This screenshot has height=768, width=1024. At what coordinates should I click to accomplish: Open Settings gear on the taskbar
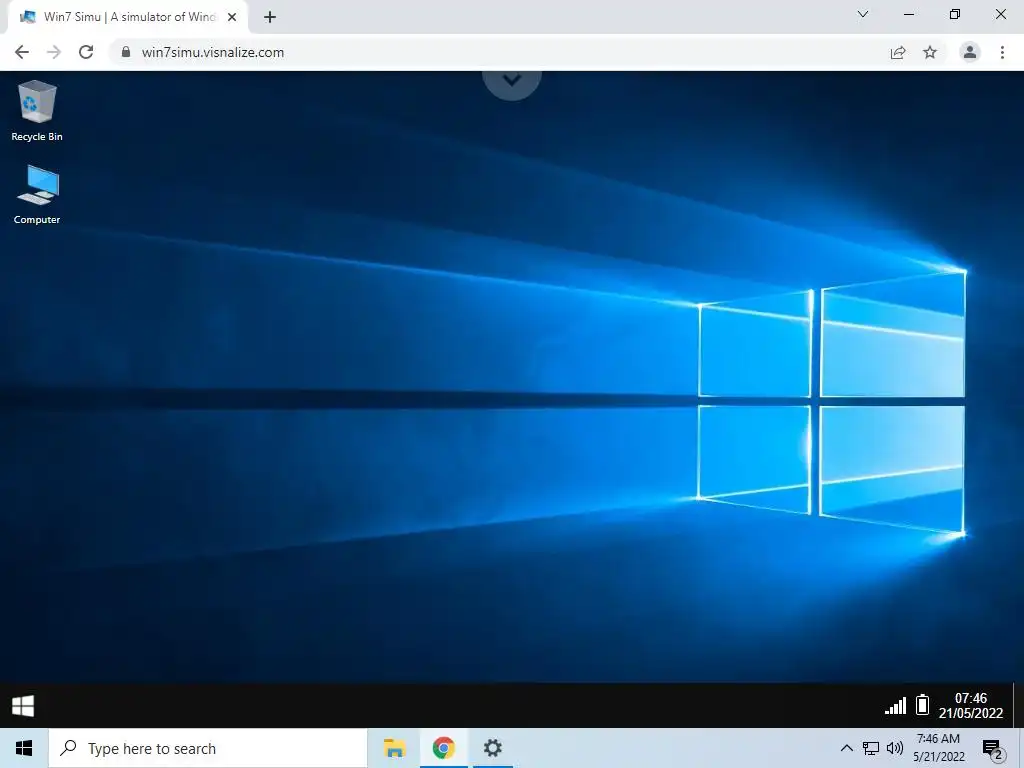pyautogui.click(x=492, y=748)
